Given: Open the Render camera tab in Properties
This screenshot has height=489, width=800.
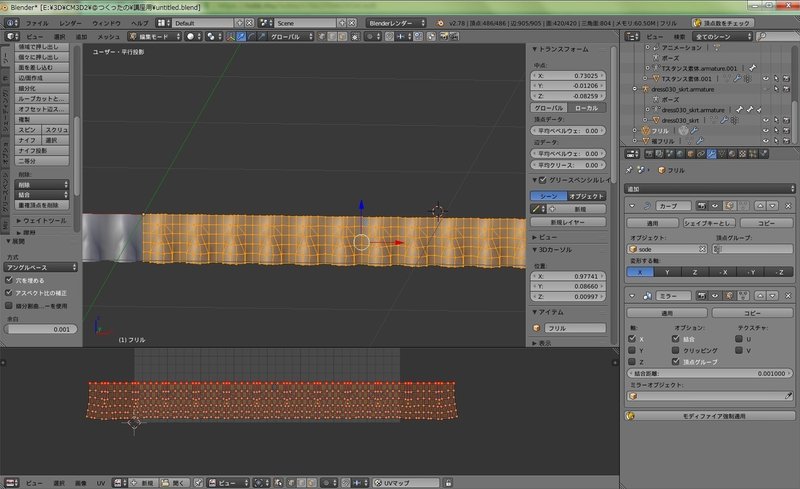Looking at the screenshot, I should pos(649,154).
